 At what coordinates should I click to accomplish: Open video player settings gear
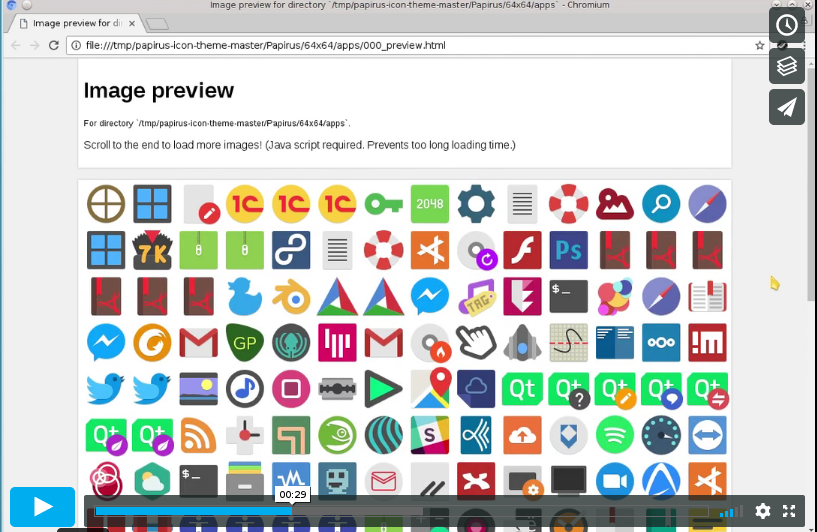(762, 511)
